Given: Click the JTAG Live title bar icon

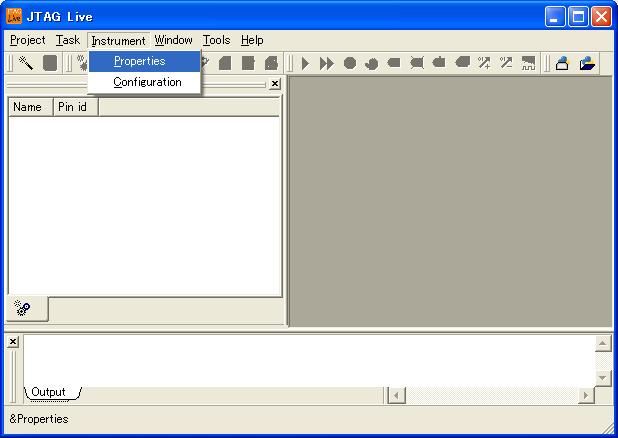Looking at the screenshot, I should (14, 16).
